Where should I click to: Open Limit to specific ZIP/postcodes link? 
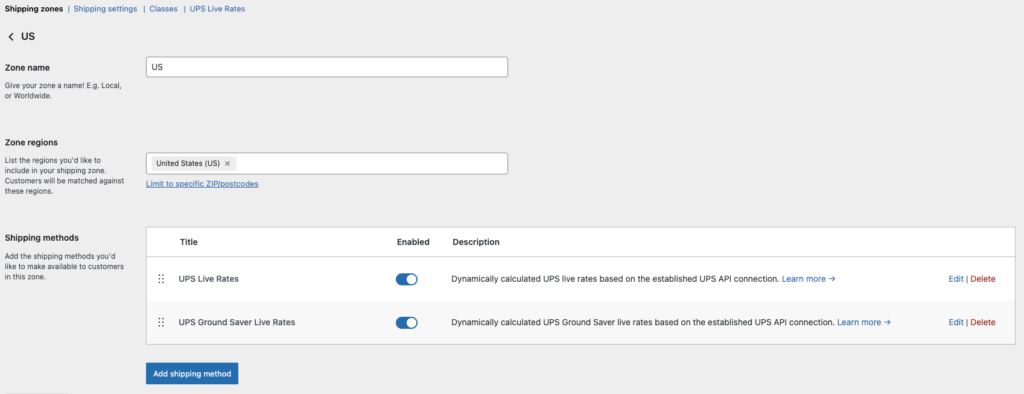coord(202,184)
